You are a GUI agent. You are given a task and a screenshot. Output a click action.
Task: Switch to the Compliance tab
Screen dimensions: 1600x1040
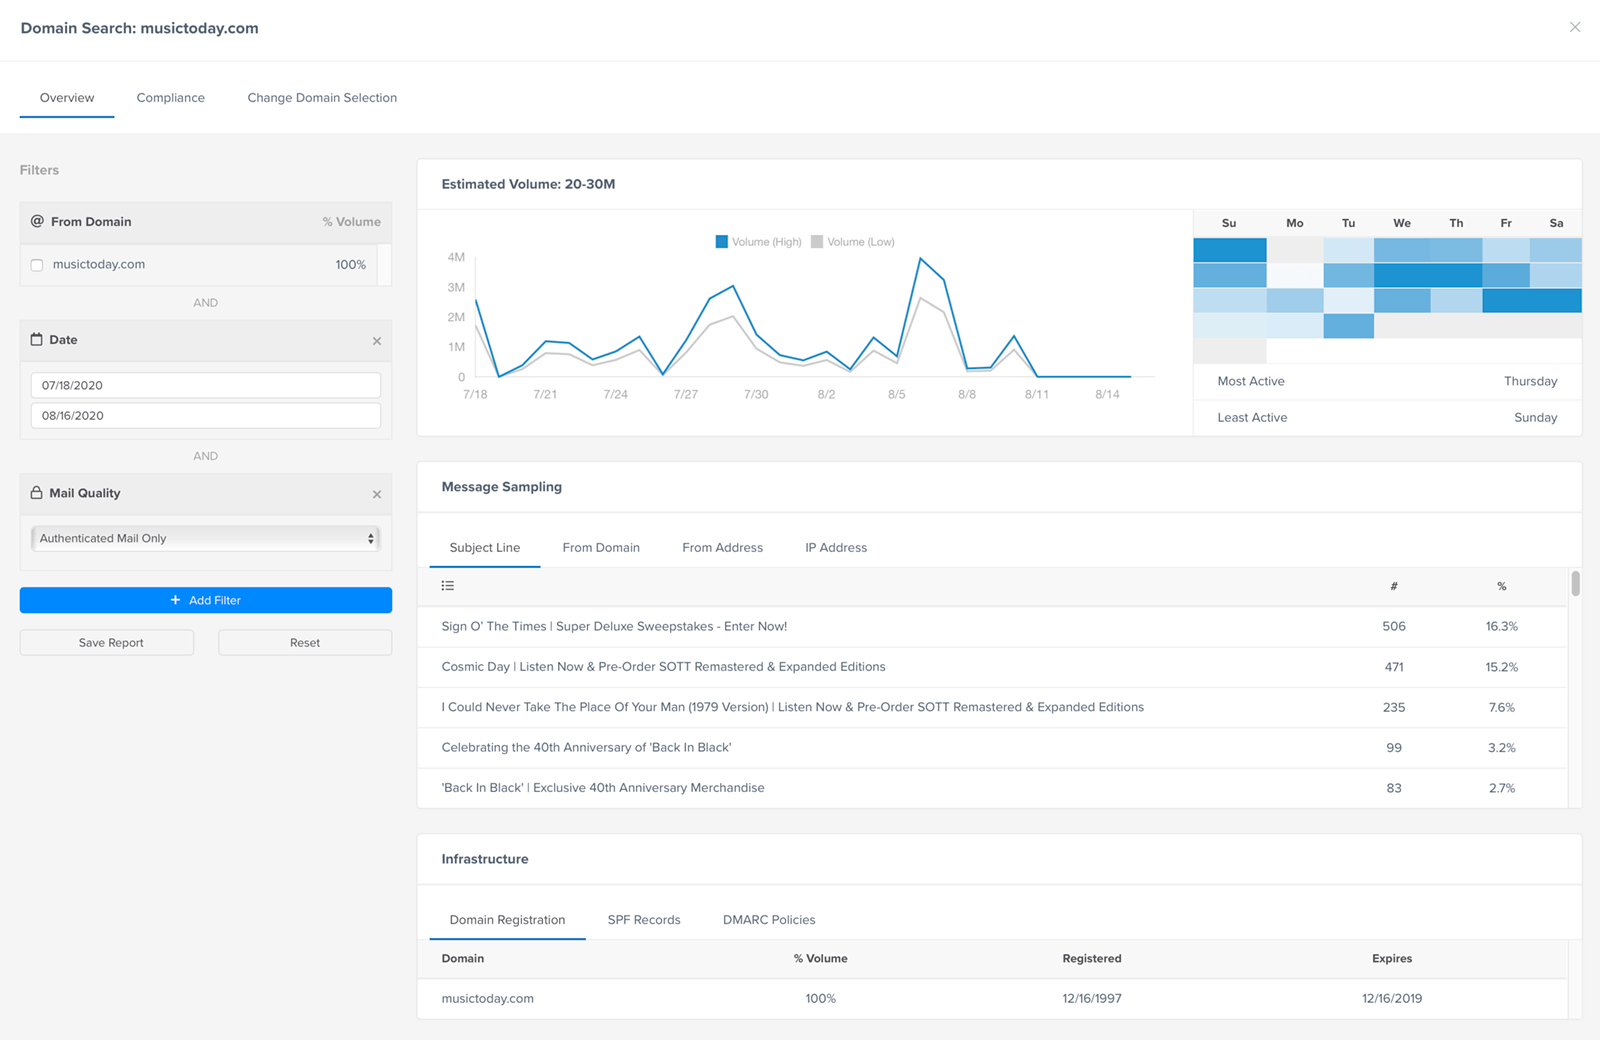170,97
